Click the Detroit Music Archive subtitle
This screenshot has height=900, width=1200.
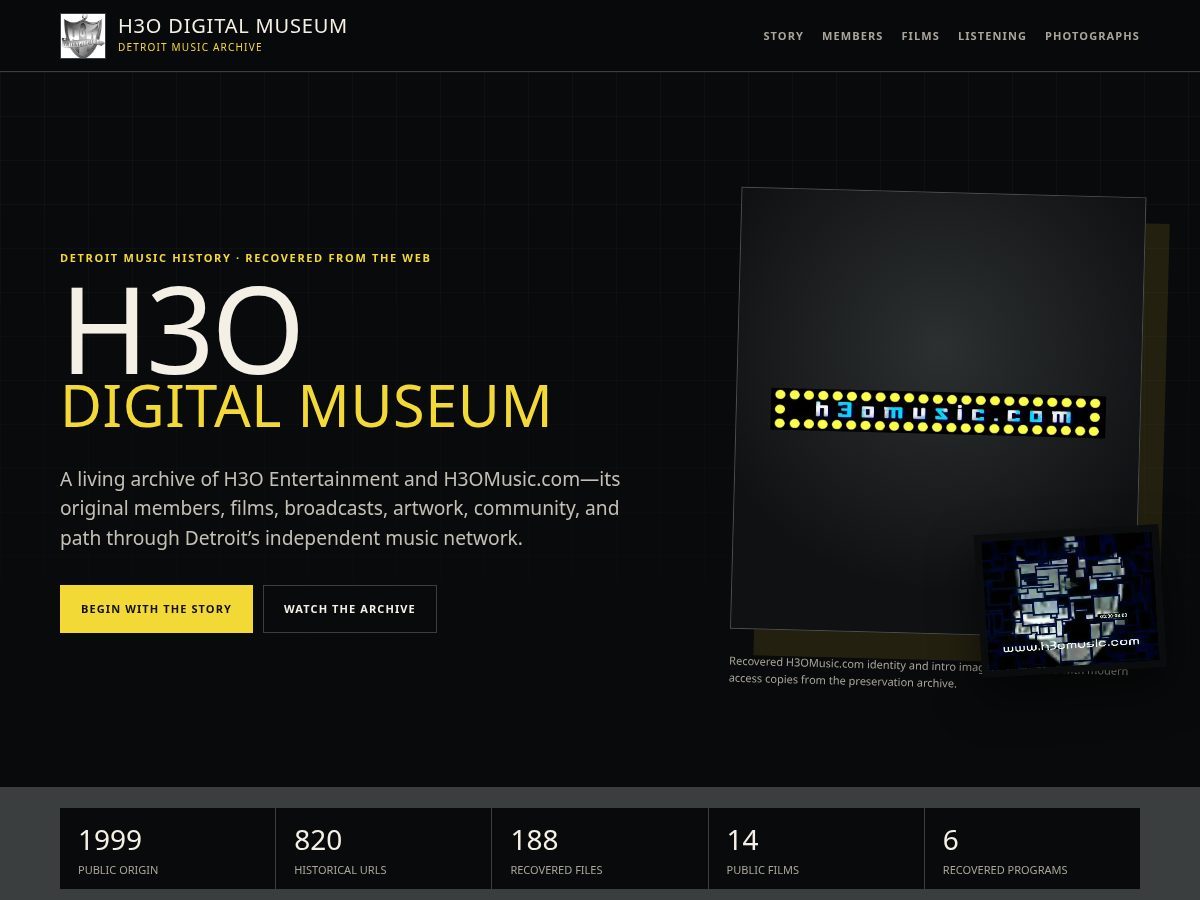[190, 47]
